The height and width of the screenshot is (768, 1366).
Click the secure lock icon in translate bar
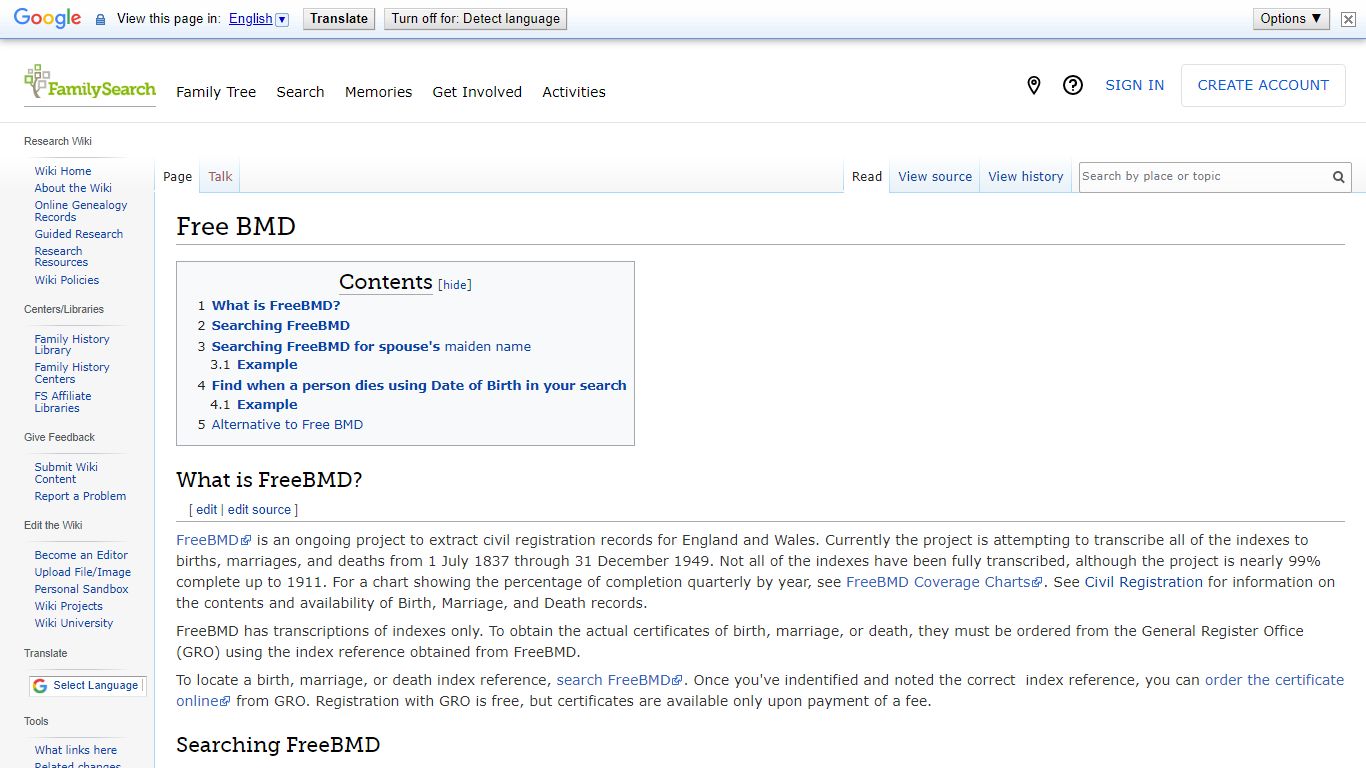pos(100,19)
